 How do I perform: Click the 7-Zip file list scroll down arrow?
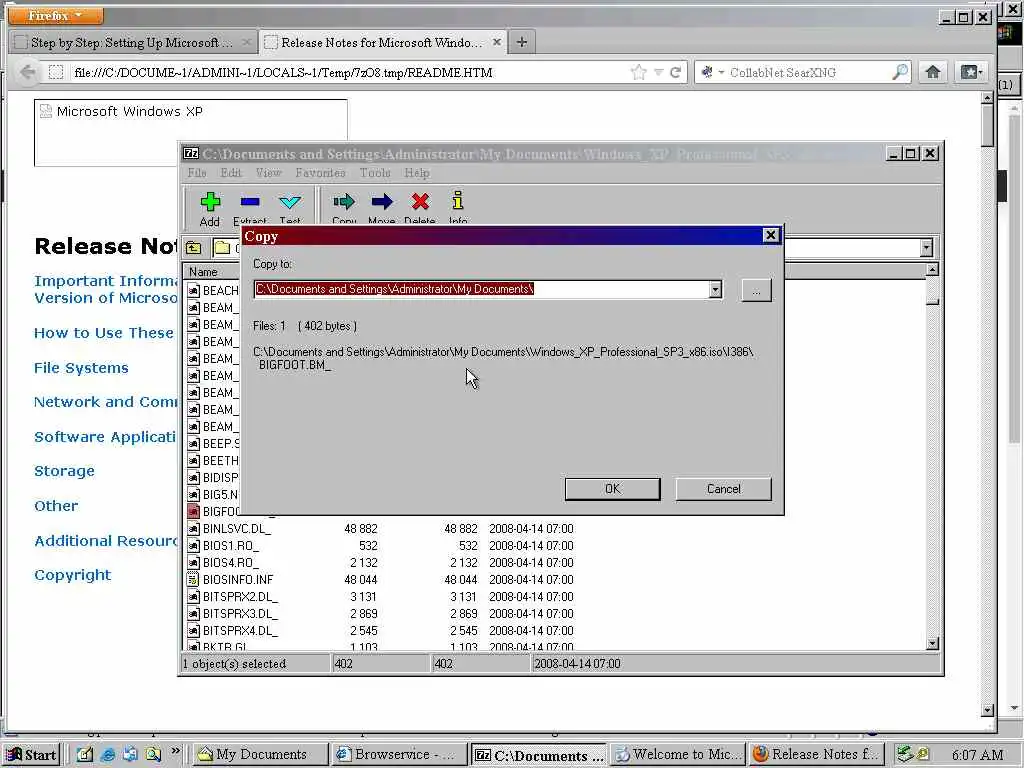pyautogui.click(x=933, y=643)
